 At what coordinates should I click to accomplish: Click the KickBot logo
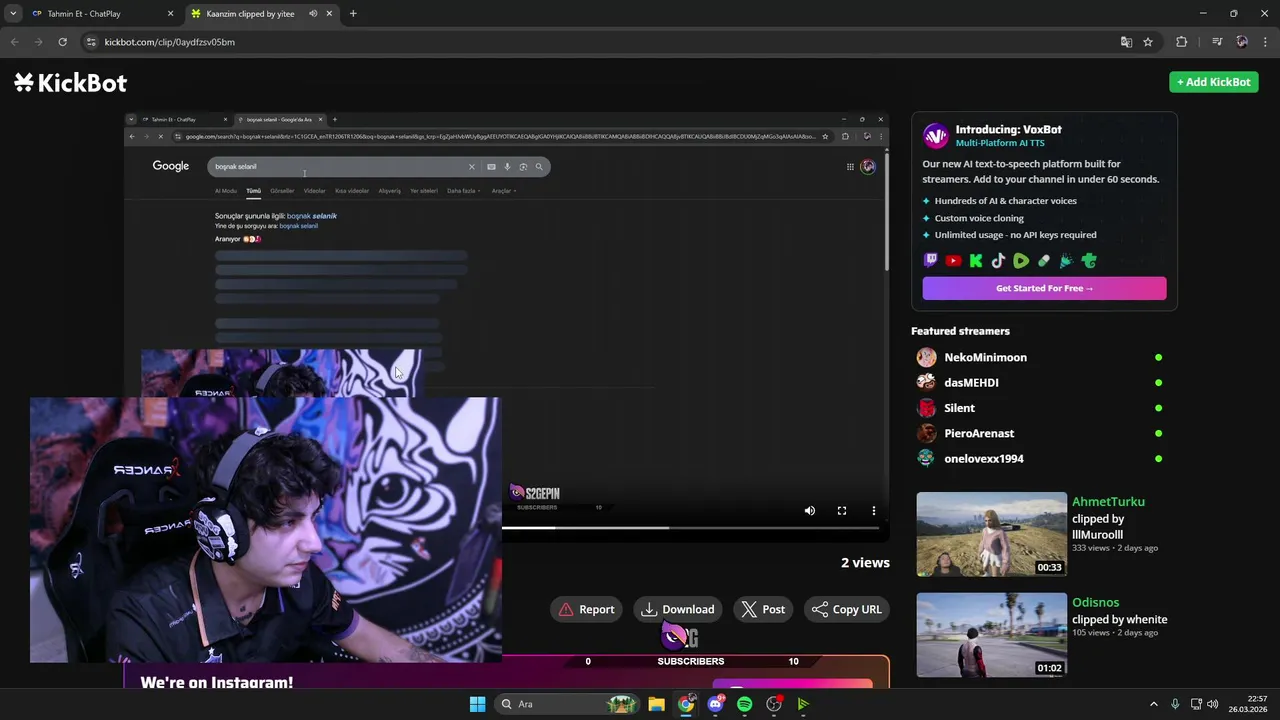(70, 82)
